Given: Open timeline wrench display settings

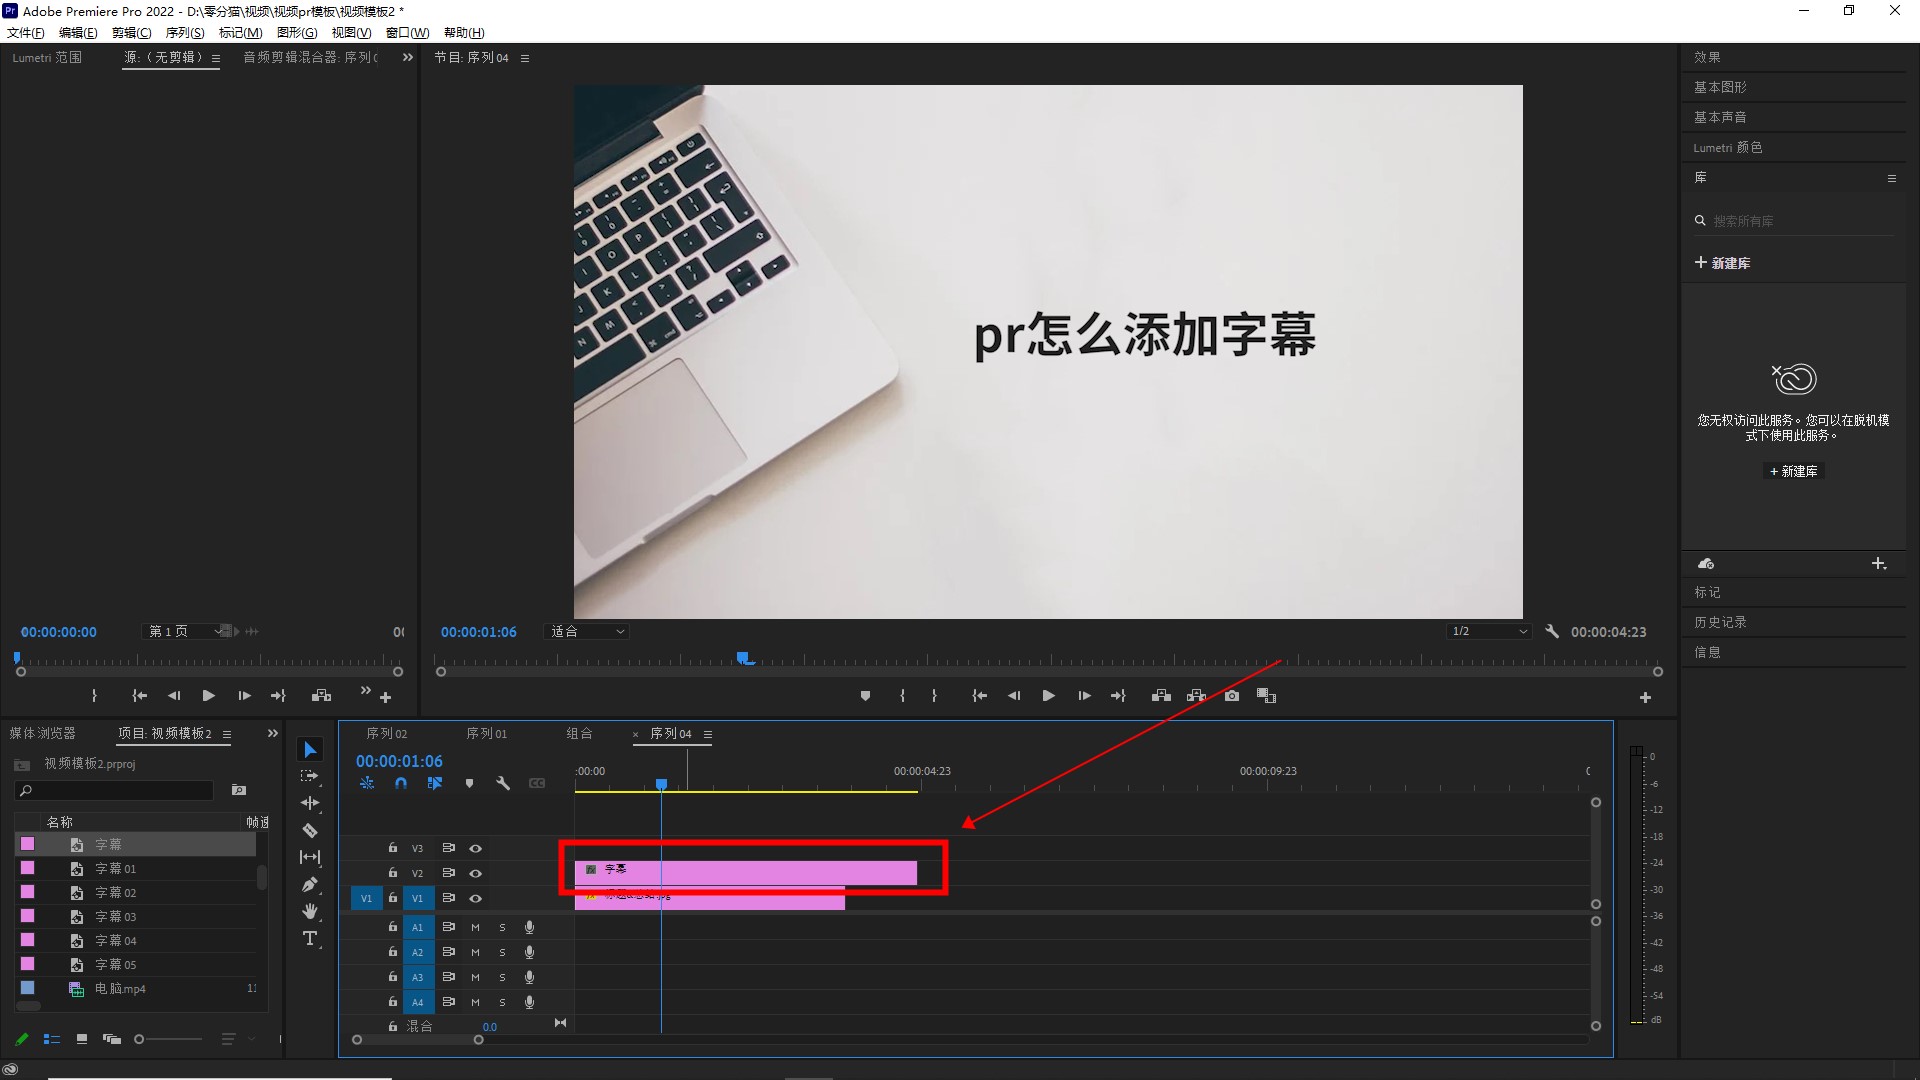Looking at the screenshot, I should click(503, 784).
